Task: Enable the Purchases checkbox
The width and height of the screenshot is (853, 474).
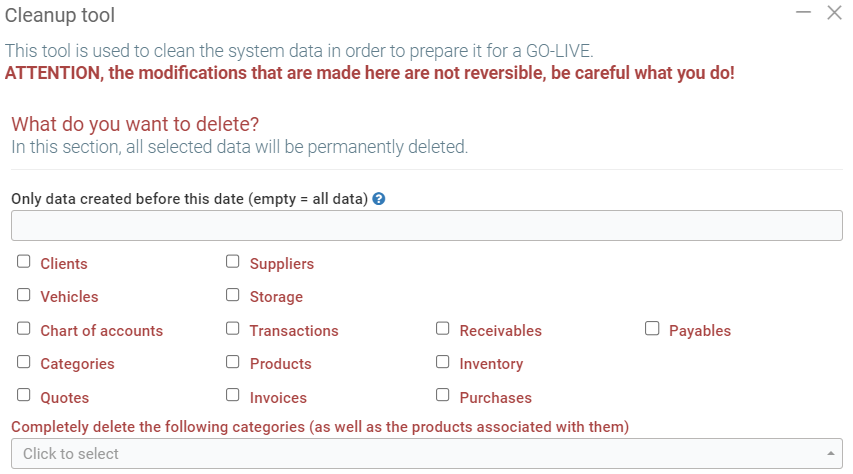Action: [443, 395]
